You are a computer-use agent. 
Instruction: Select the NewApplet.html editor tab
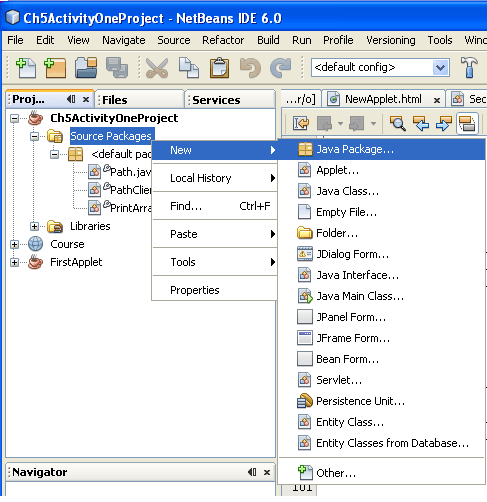point(383,99)
